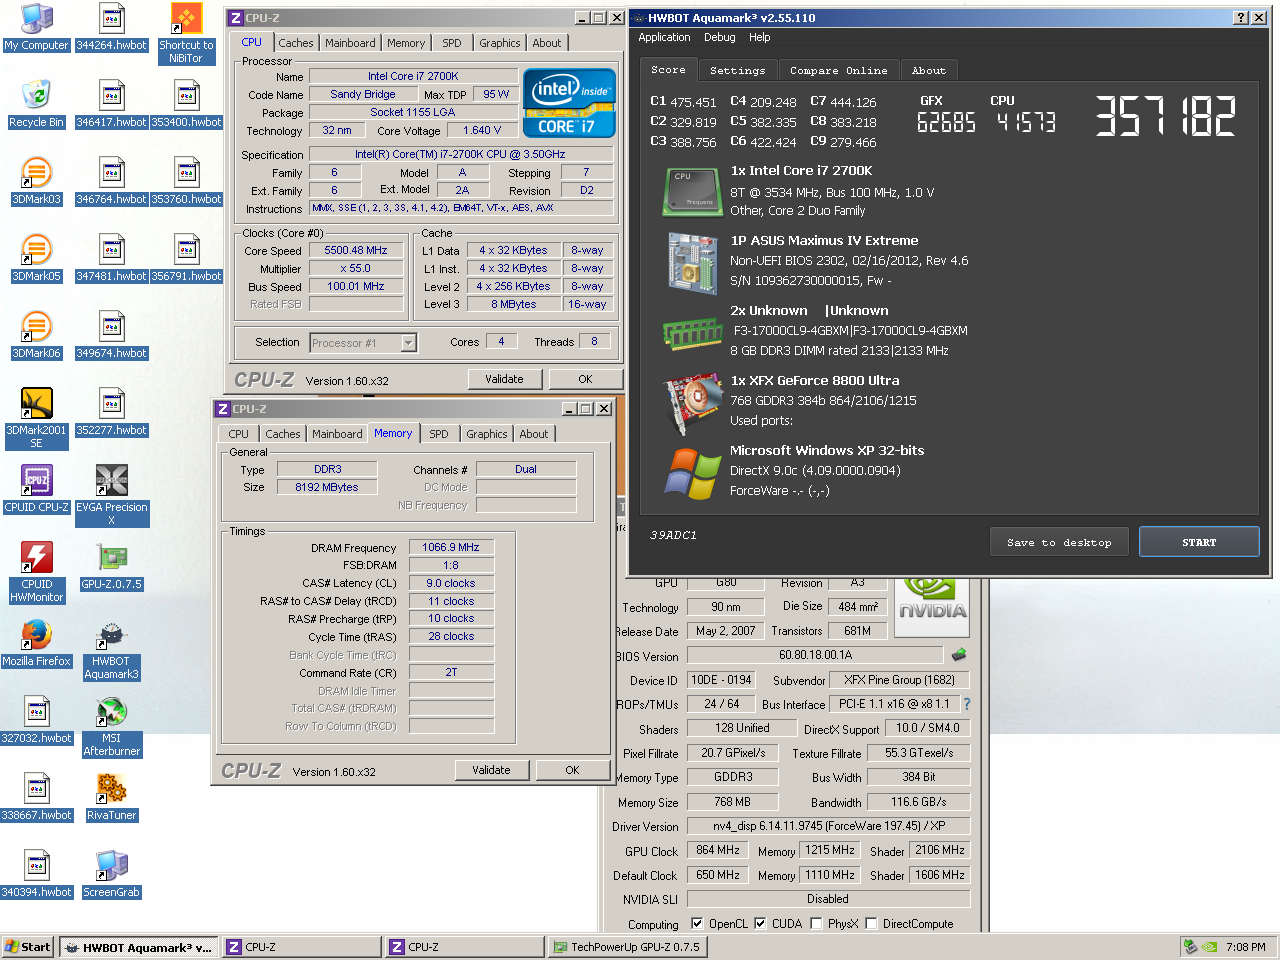Click Validate in top CPU-Z window
The height and width of the screenshot is (960, 1280).
tap(504, 379)
